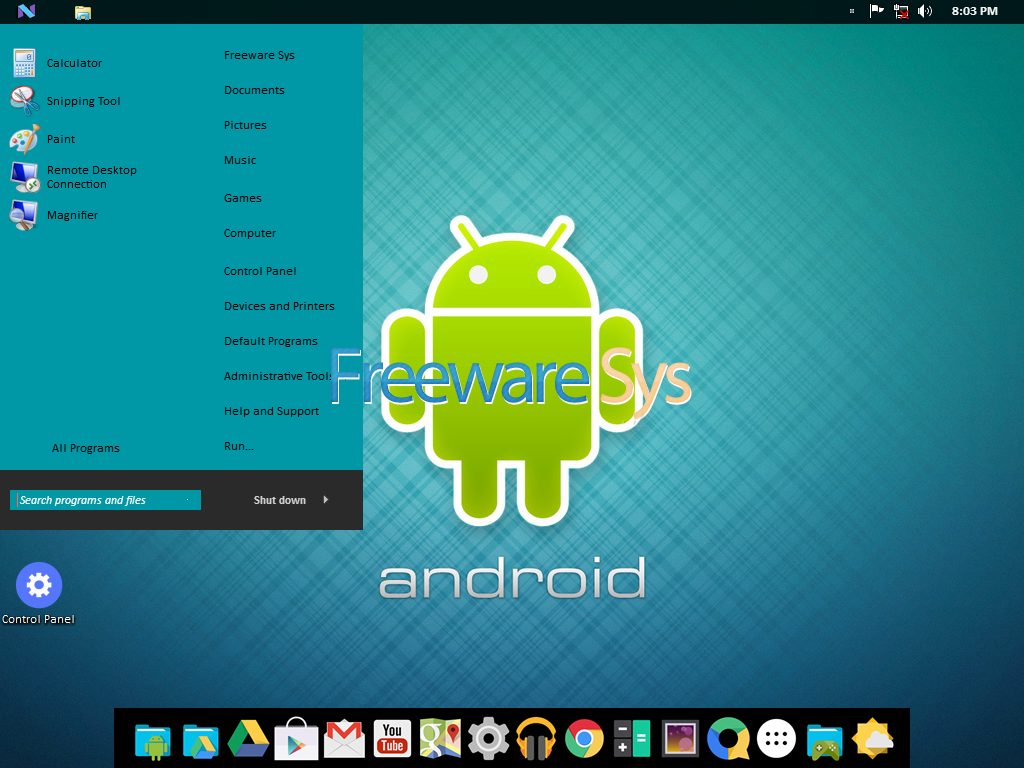Open Computer from start menu

coord(249,233)
